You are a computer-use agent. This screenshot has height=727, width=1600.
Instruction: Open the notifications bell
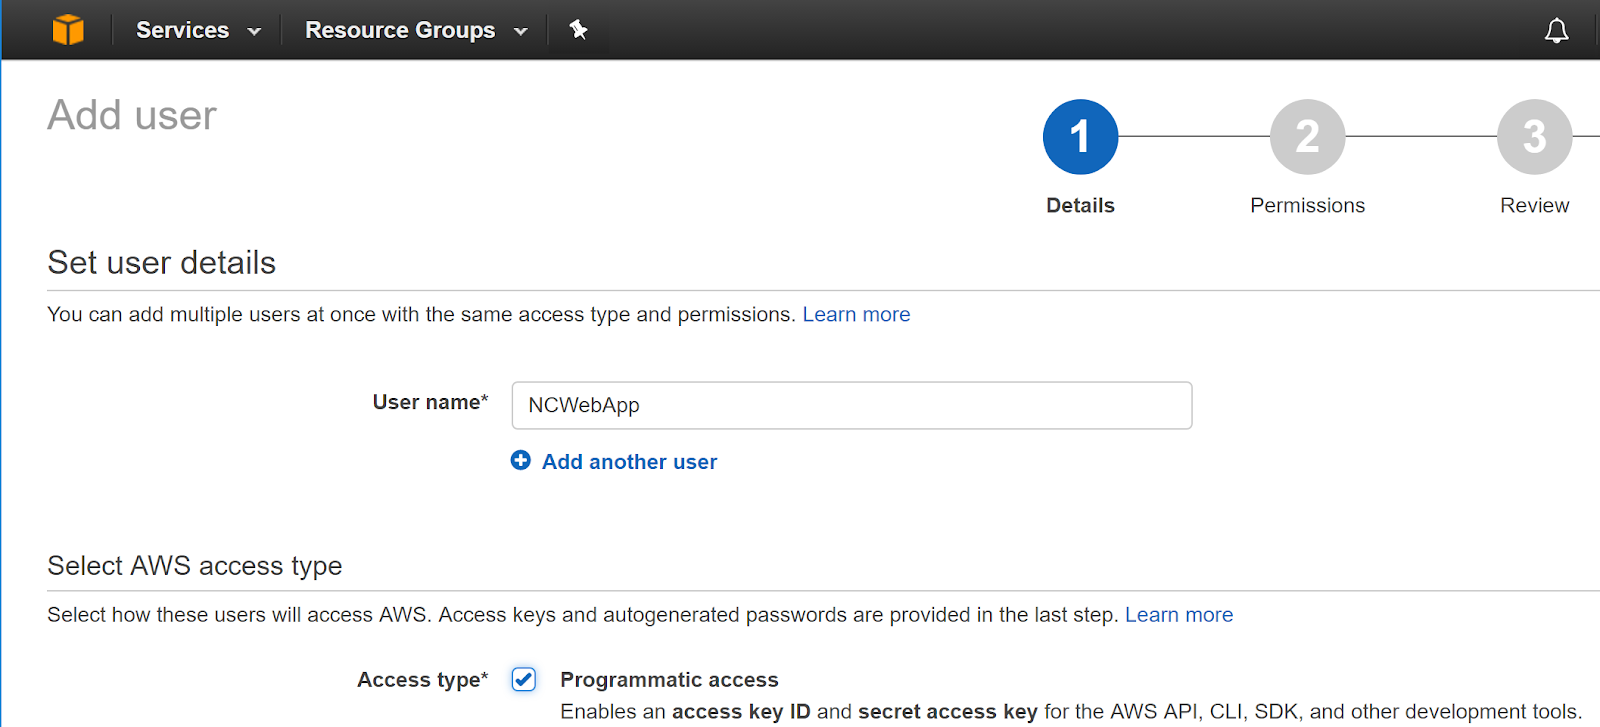[x=1556, y=31]
